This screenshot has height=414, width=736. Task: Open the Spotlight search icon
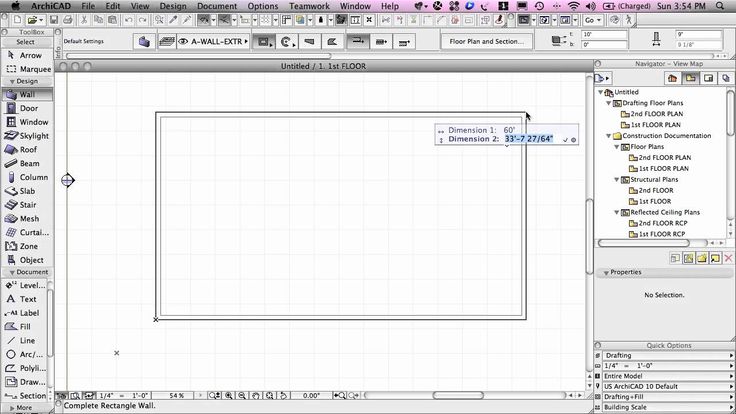point(720,6)
